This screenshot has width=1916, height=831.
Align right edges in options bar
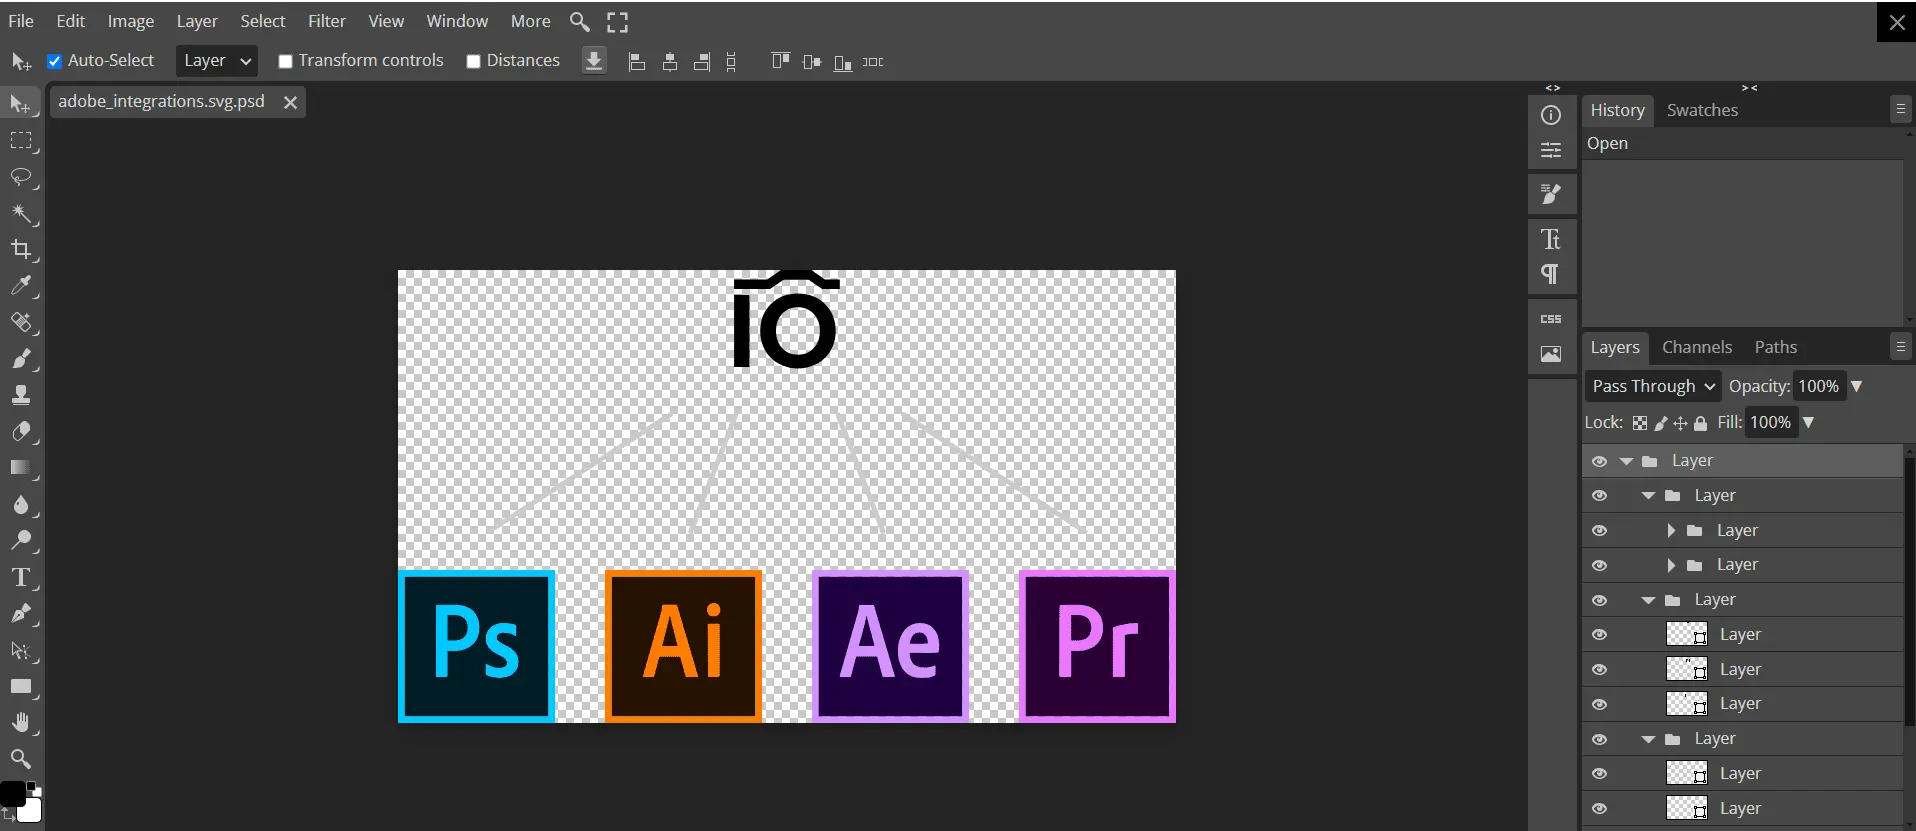coord(702,62)
